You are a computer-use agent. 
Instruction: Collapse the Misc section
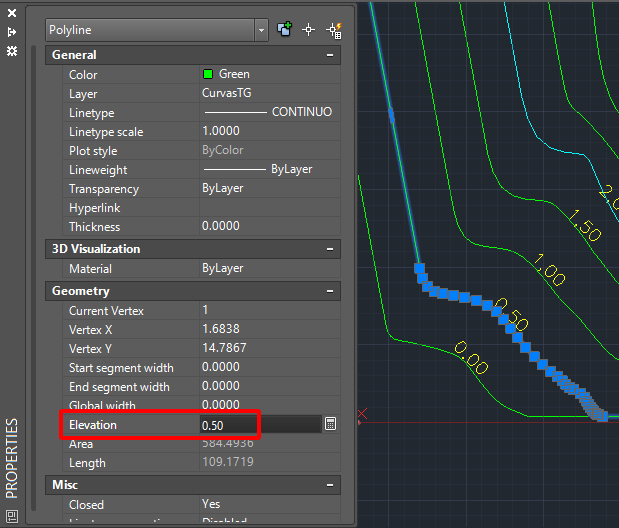coord(330,485)
